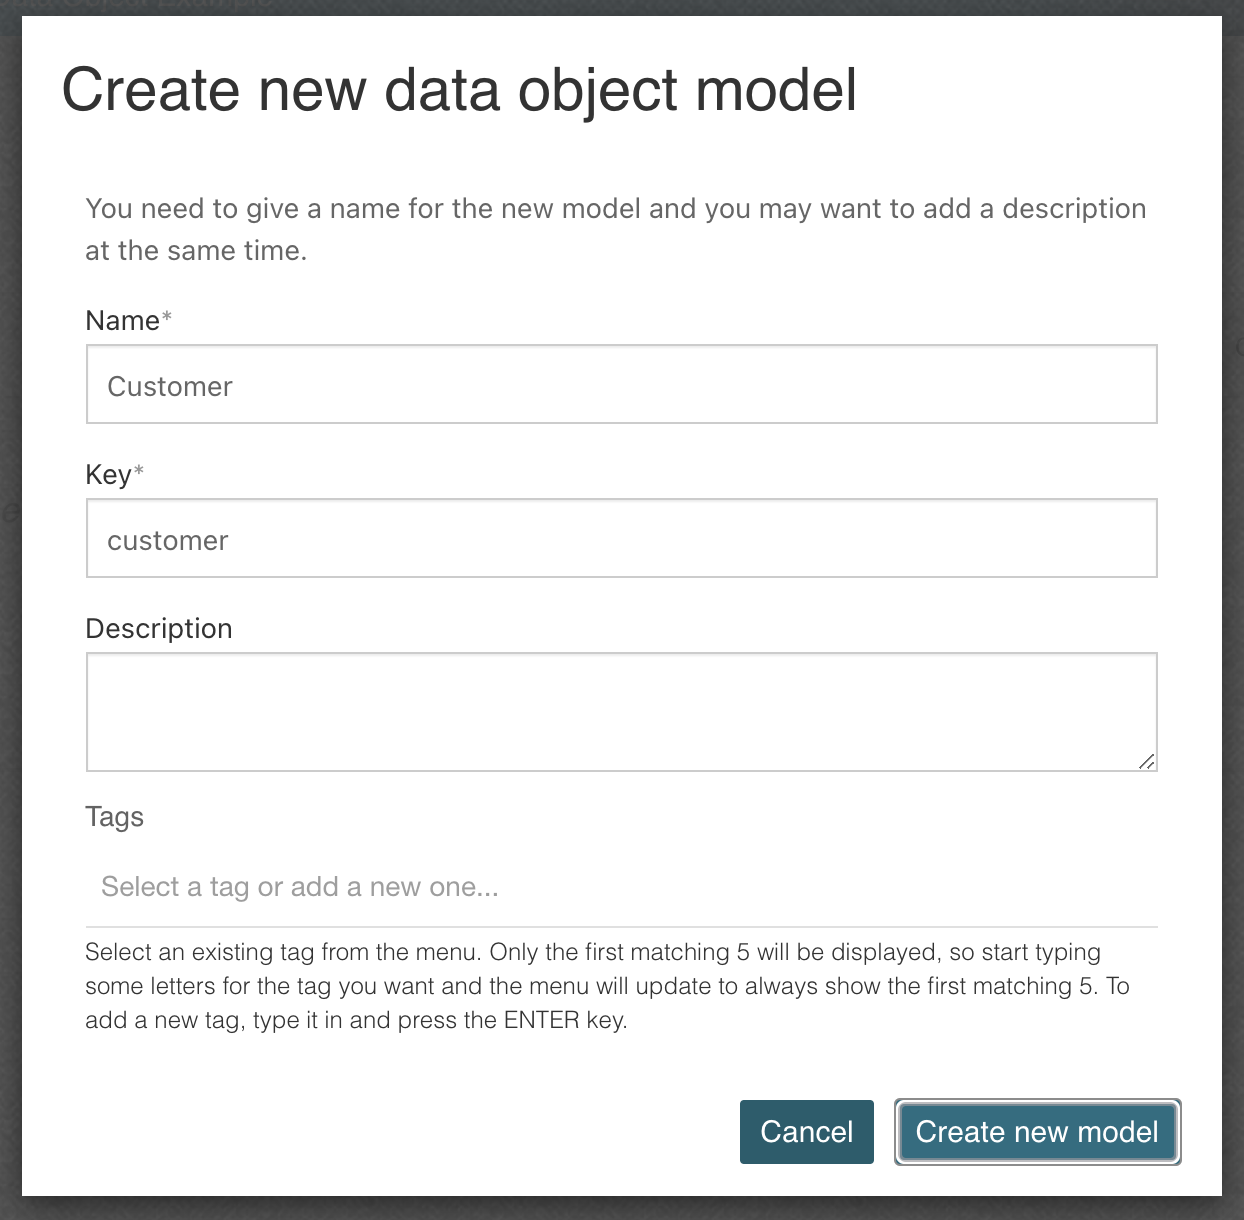The image size is (1244, 1220).
Task: Click the Name label with asterisk
Action: [x=127, y=320]
